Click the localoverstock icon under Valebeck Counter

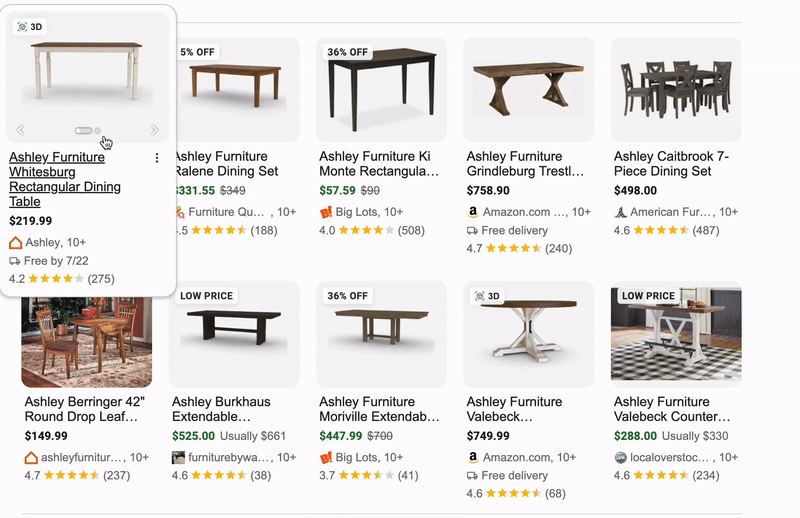[x=620, y=457]
